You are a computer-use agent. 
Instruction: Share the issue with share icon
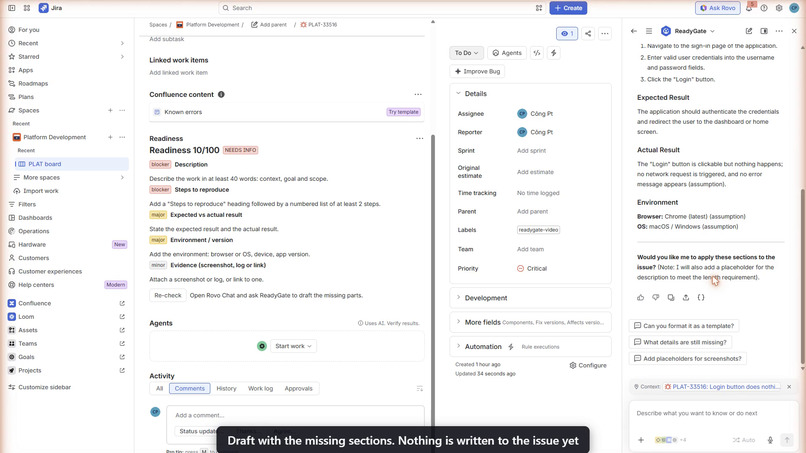(x=588, y=33)
